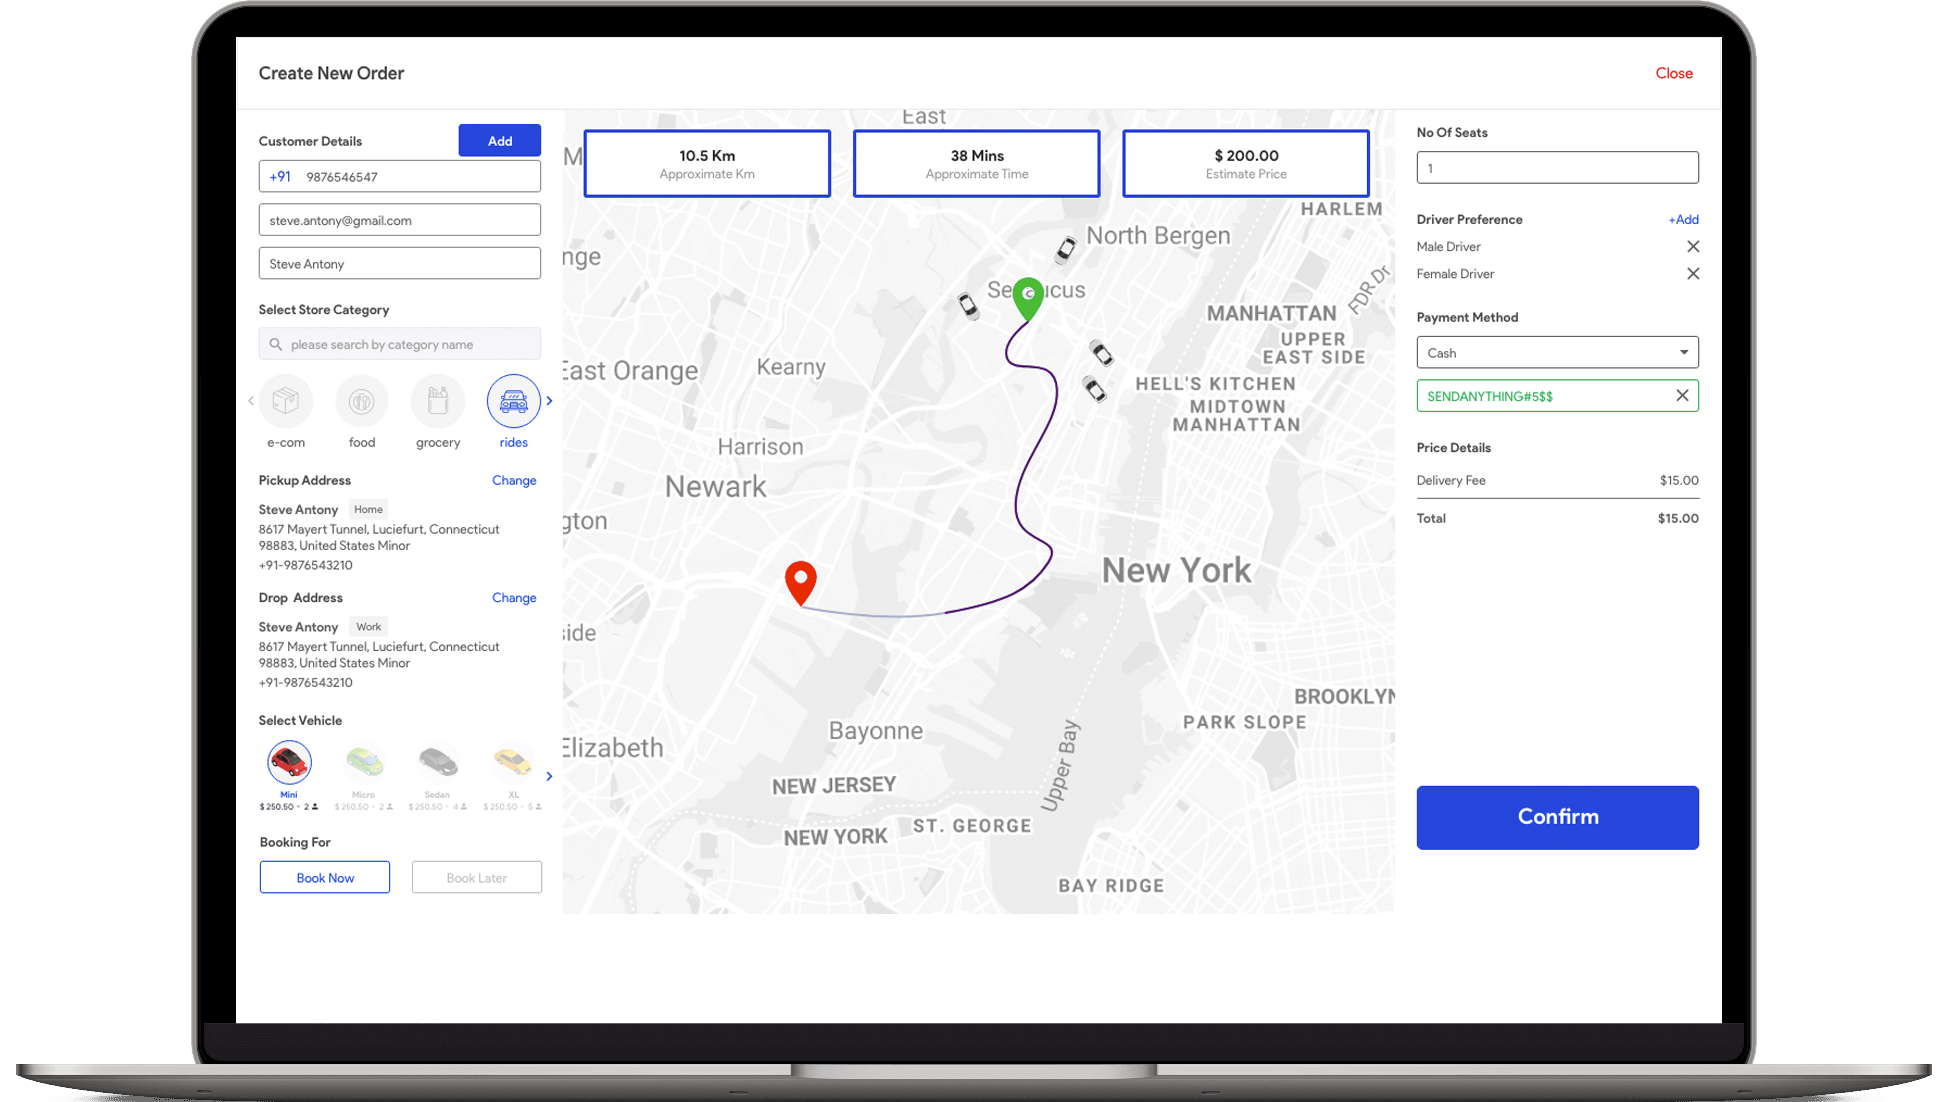
Task: Remove Male Driver preference
Action: (1691, 246)
